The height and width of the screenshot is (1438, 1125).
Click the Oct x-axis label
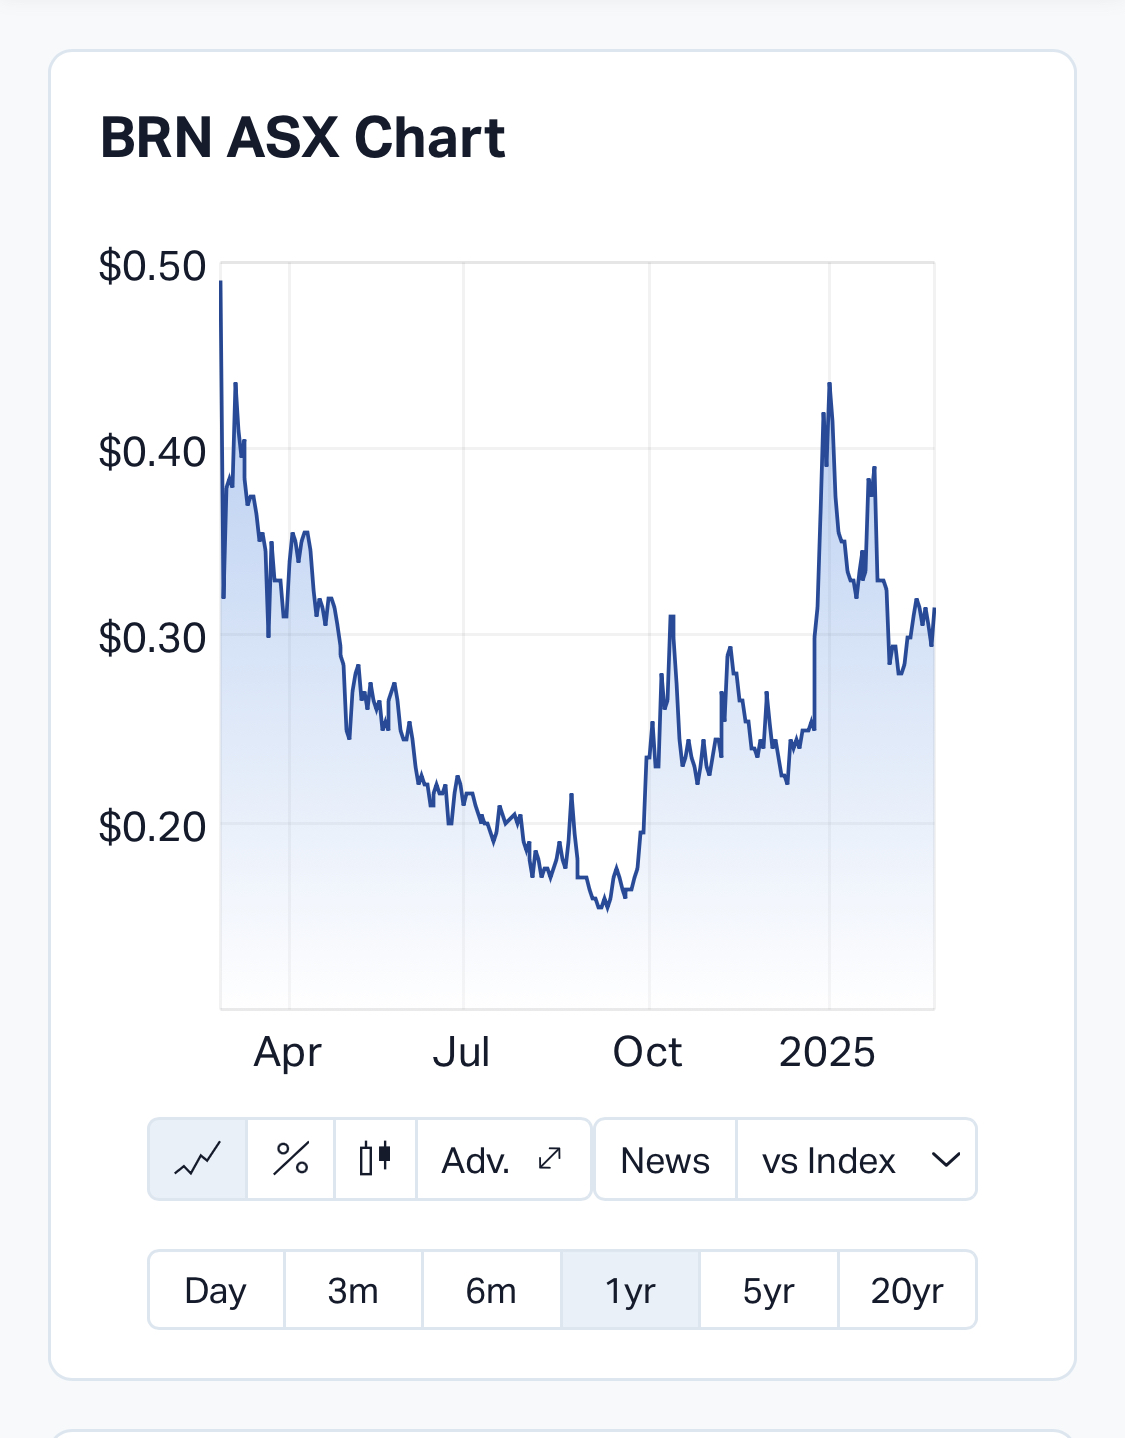[648, 1052]
